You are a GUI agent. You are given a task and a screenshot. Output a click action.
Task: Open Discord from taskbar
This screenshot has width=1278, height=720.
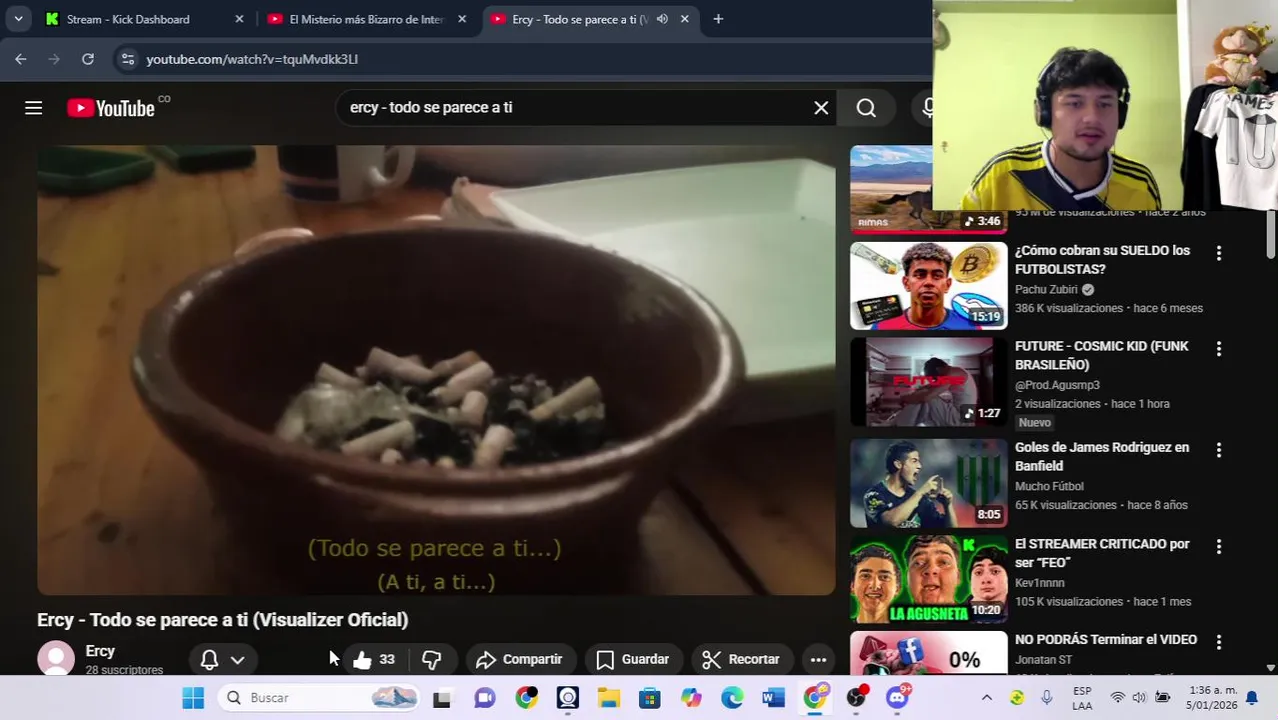[x=897, y=698]
